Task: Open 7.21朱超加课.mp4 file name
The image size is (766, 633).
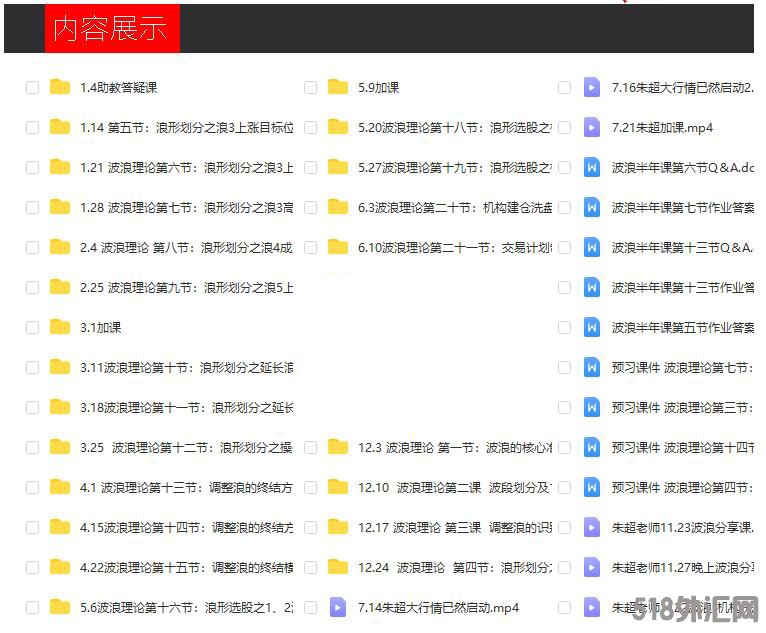Action: click(x=662, y=127)
